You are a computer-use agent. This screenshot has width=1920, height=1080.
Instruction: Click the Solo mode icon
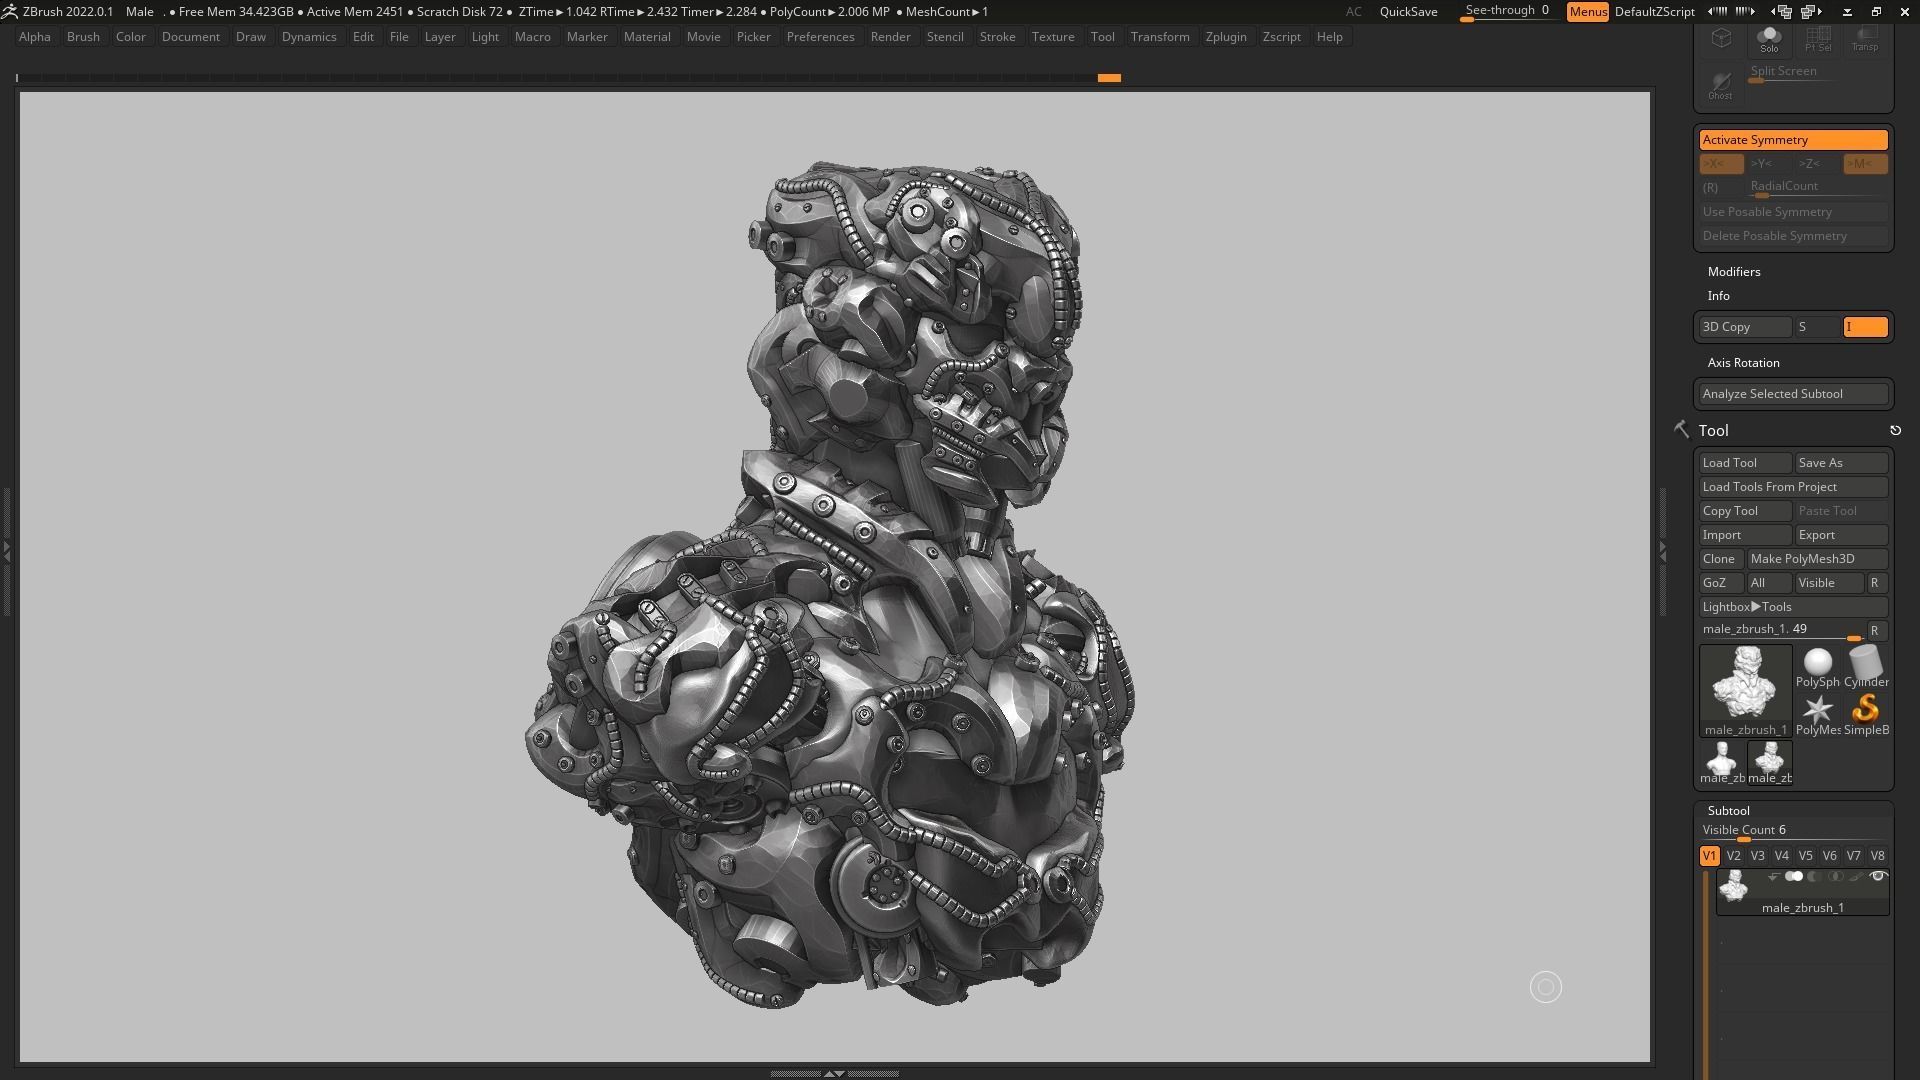click(x=1769, y=39)
